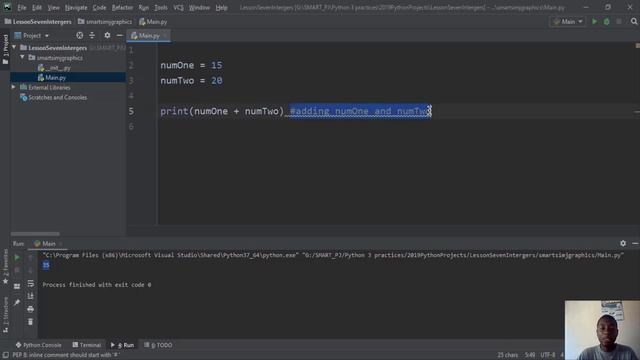Open the File menu
Viewport: 640px width, 360px height.
22,8
